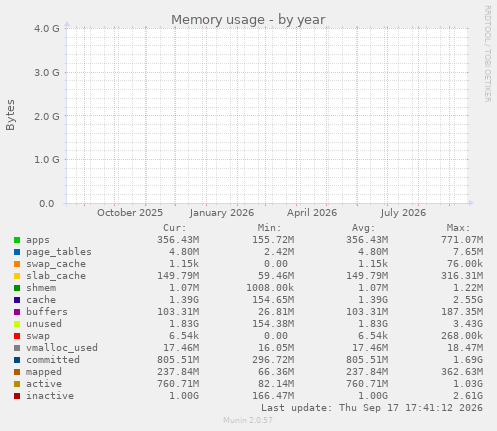
Task: Select the 'swap' legend label
Action: pos(38,336)
